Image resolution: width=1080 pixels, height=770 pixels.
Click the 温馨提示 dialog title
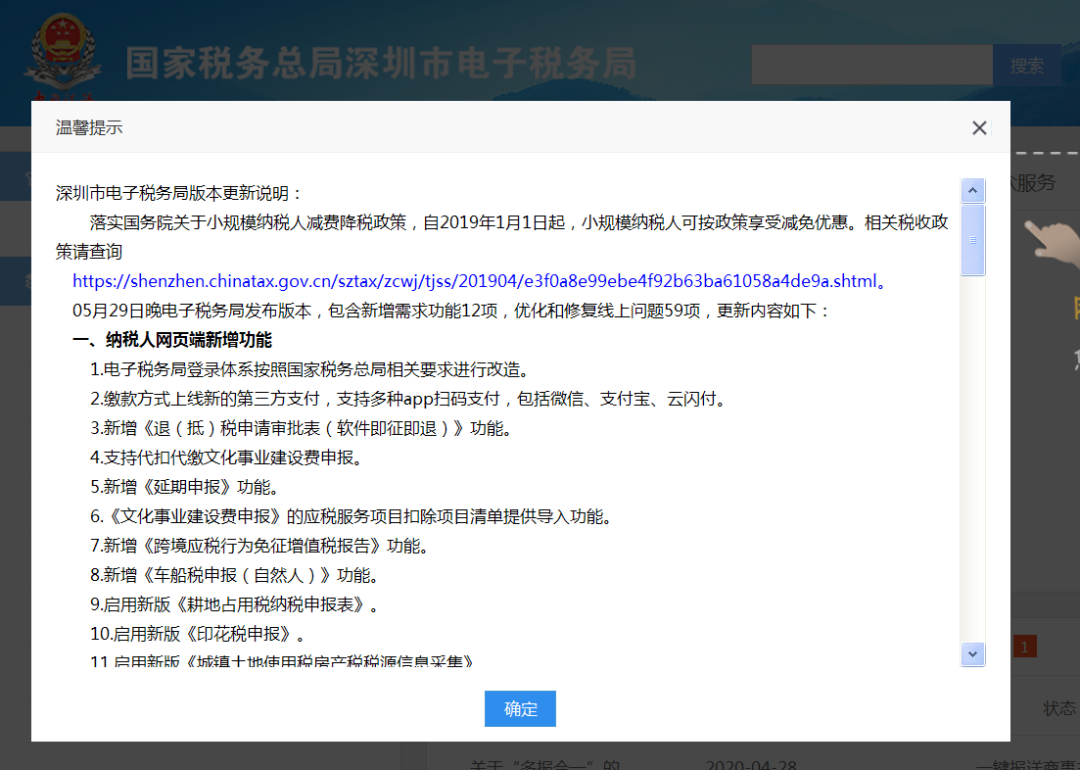tap(89, 127)
